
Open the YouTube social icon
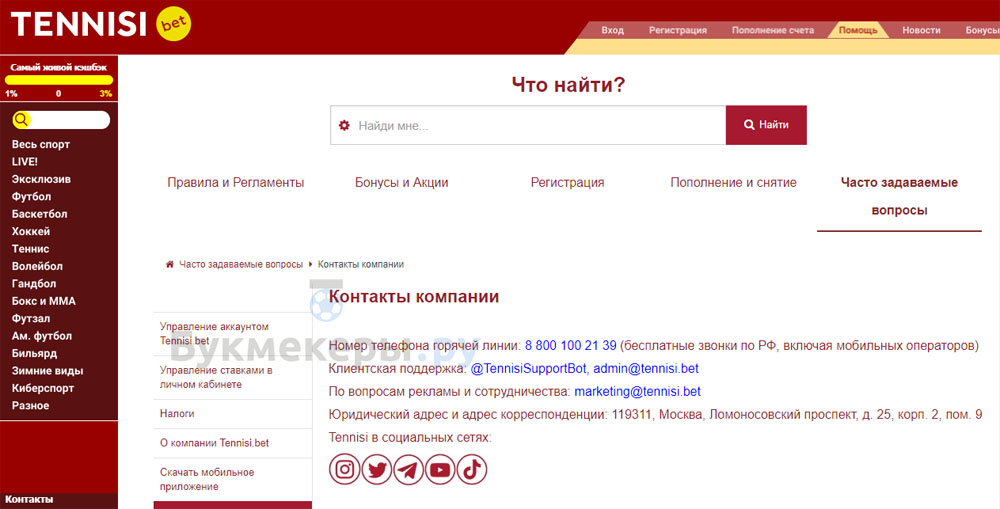[x=440, y=469]
